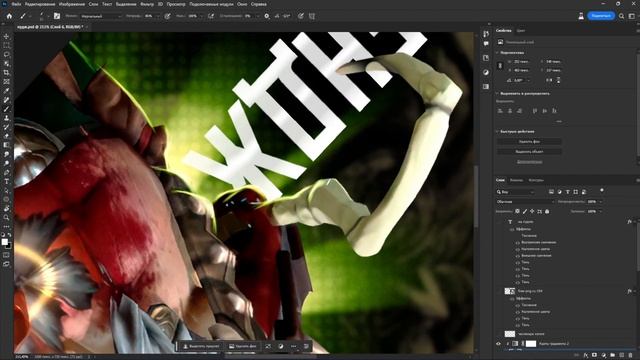
Task: Toggle visibility of Карта градиента 2 layer
Action: click(498, 344)
